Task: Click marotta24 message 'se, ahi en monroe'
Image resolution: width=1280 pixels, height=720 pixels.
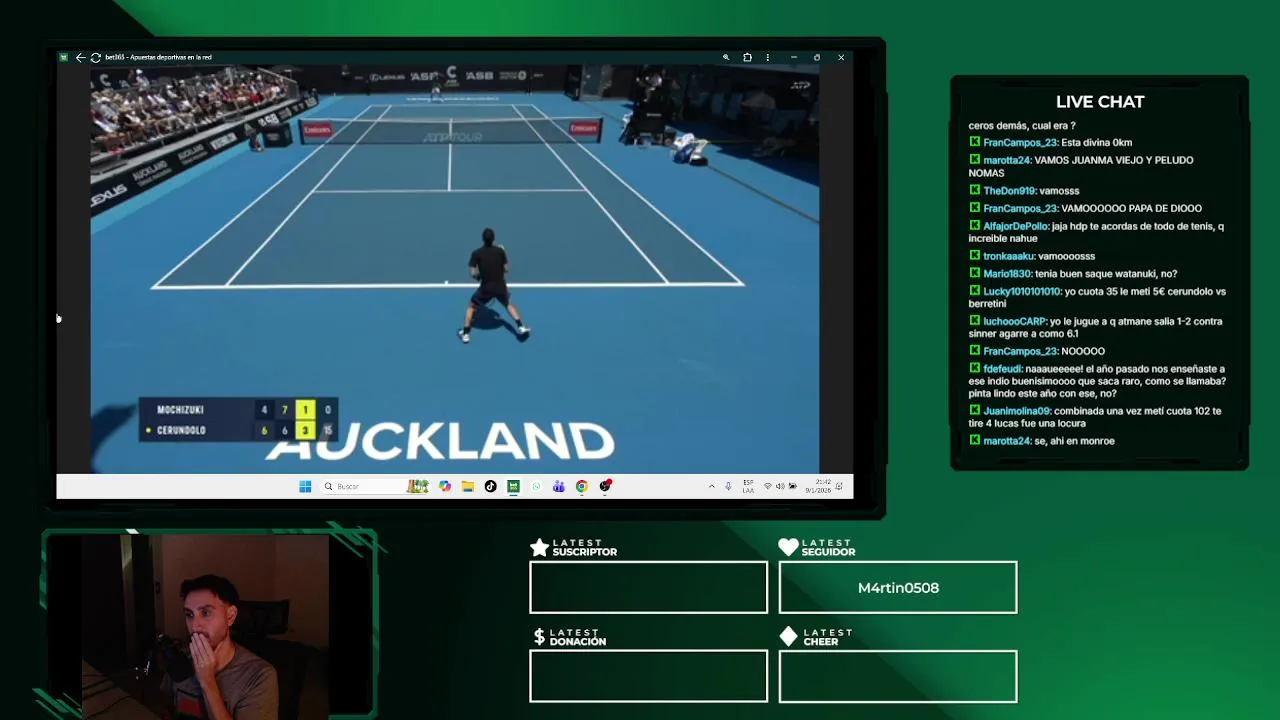Action: coord(1075,441)
